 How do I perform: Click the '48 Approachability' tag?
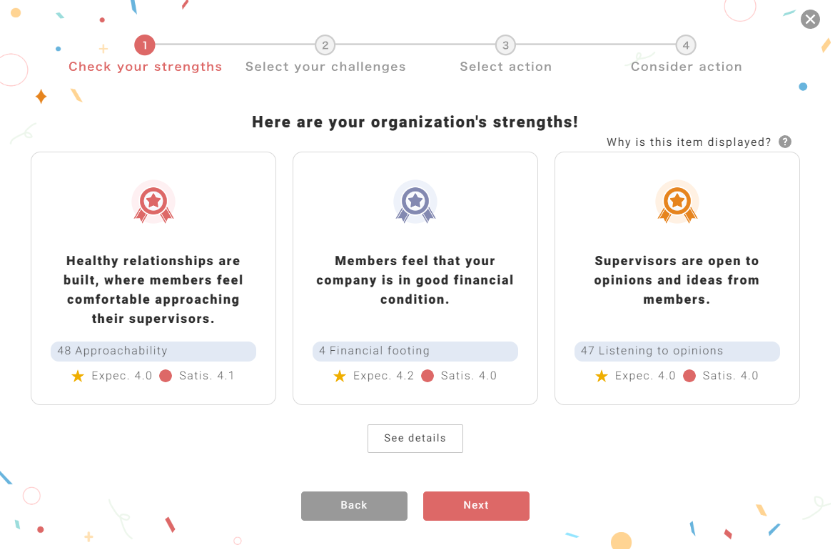point(153,351)
